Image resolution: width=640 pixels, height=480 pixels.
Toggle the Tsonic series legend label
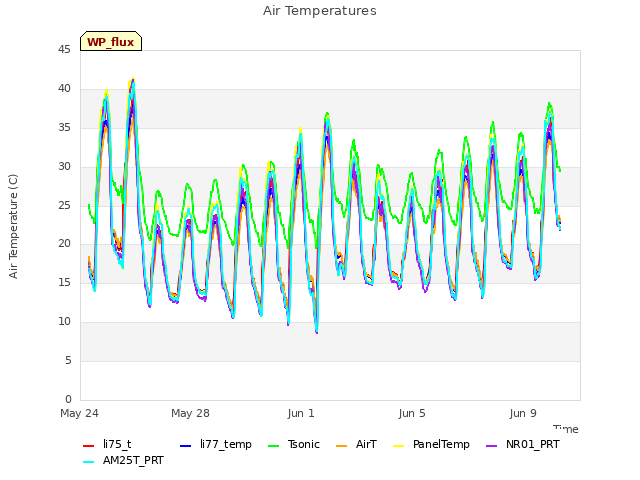click(x=304, y=444)
